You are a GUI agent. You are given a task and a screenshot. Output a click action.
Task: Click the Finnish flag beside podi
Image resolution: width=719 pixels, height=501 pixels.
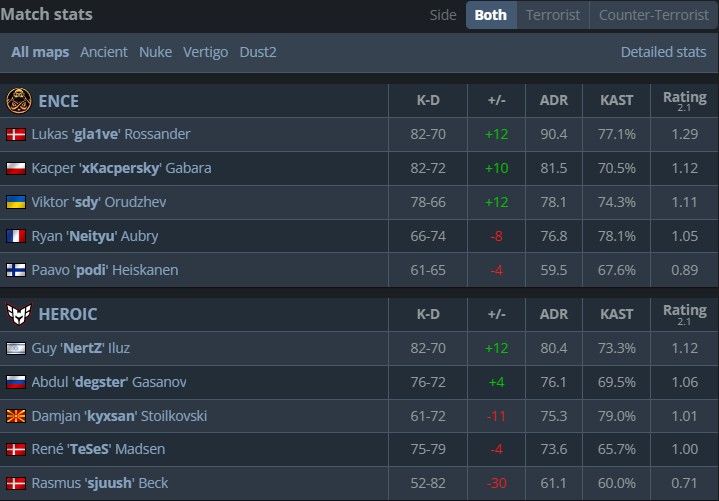tap(16, 270)
